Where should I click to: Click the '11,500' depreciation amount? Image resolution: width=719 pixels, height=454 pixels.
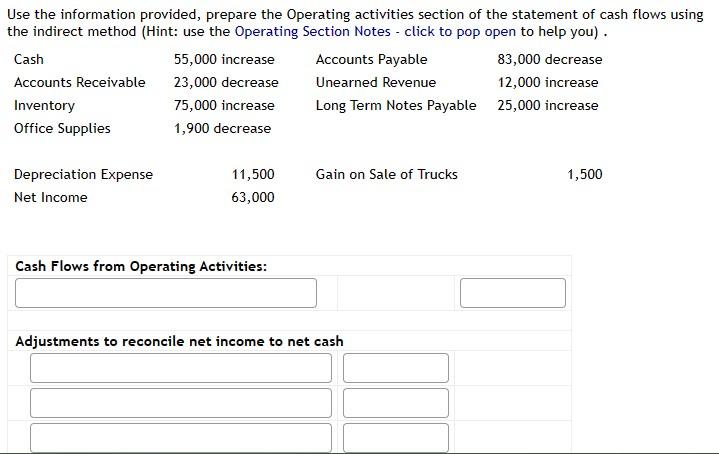253,174
